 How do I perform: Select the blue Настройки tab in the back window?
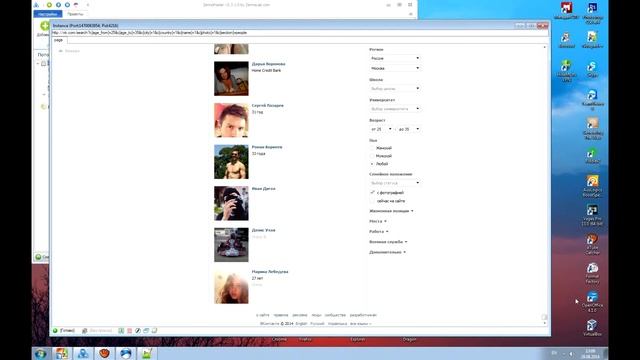point(48,14)
